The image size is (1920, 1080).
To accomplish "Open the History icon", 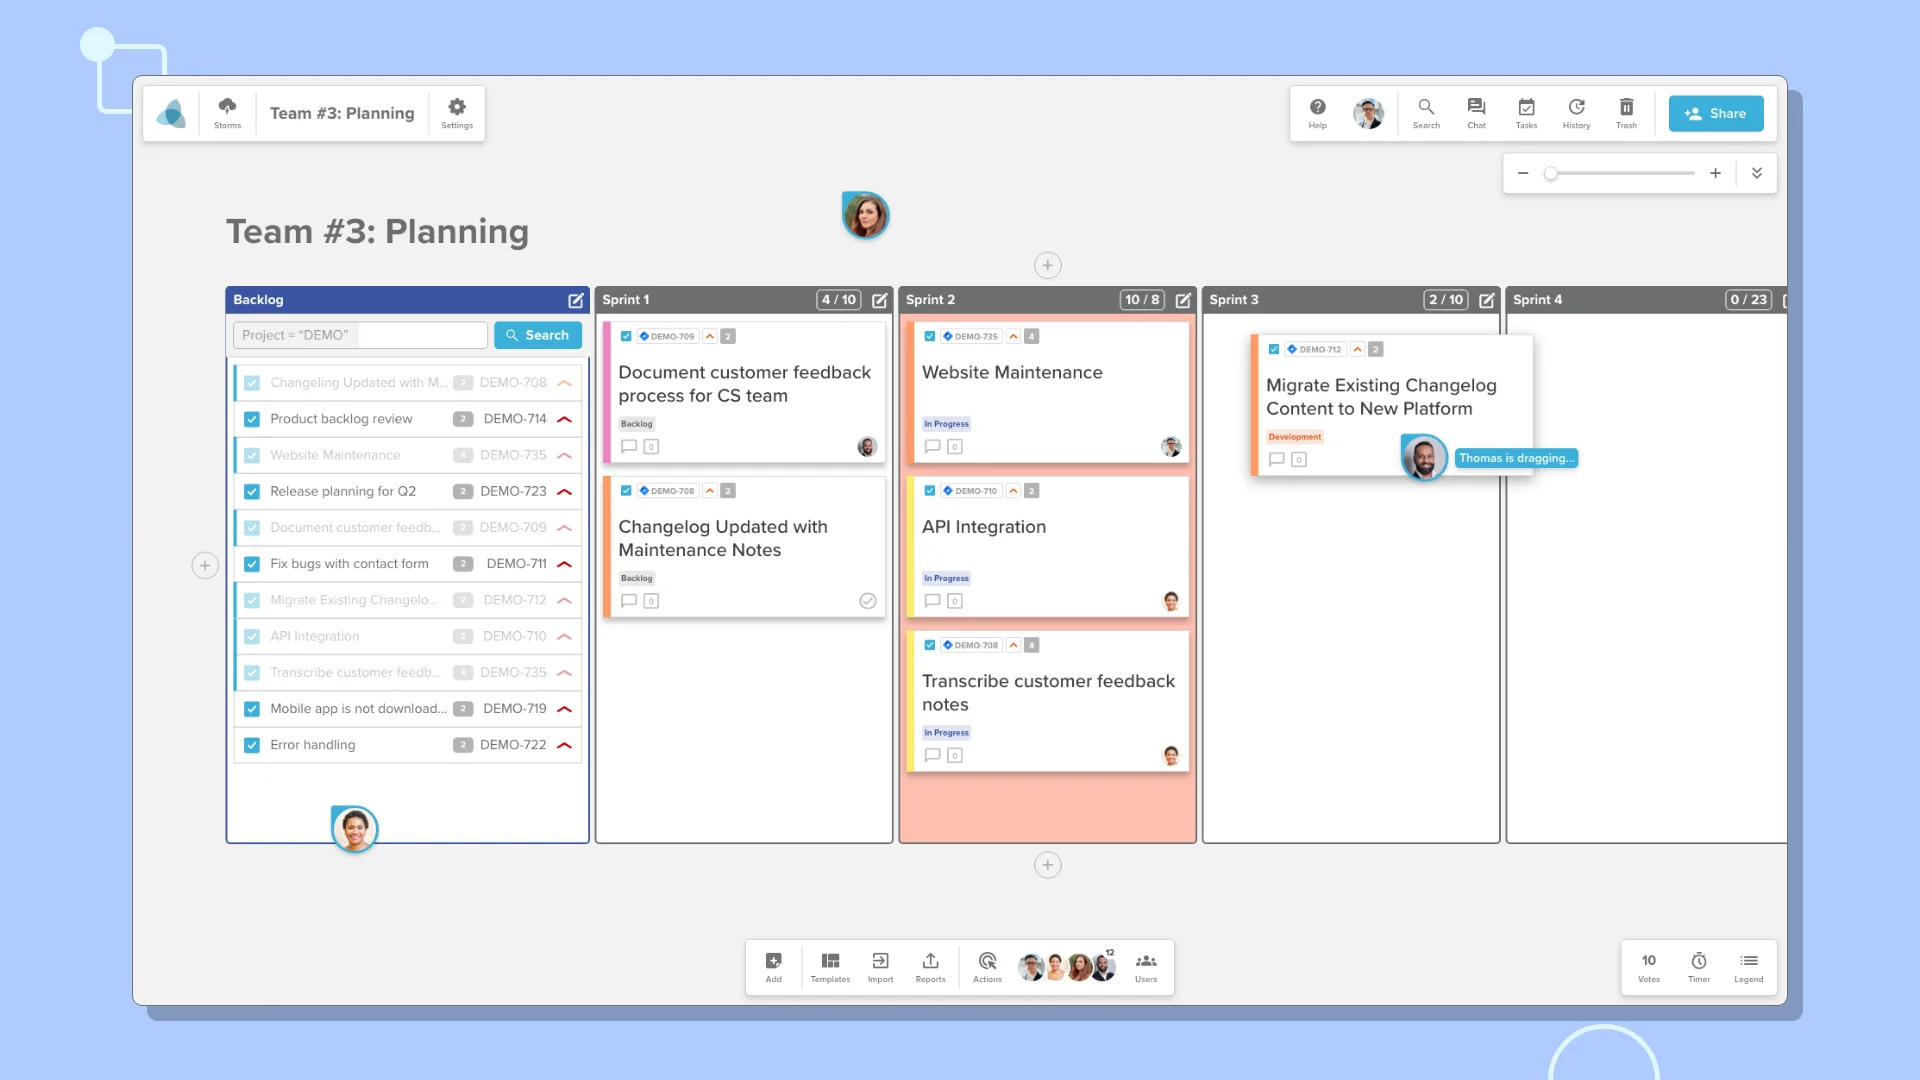I will coord(1576,112).
